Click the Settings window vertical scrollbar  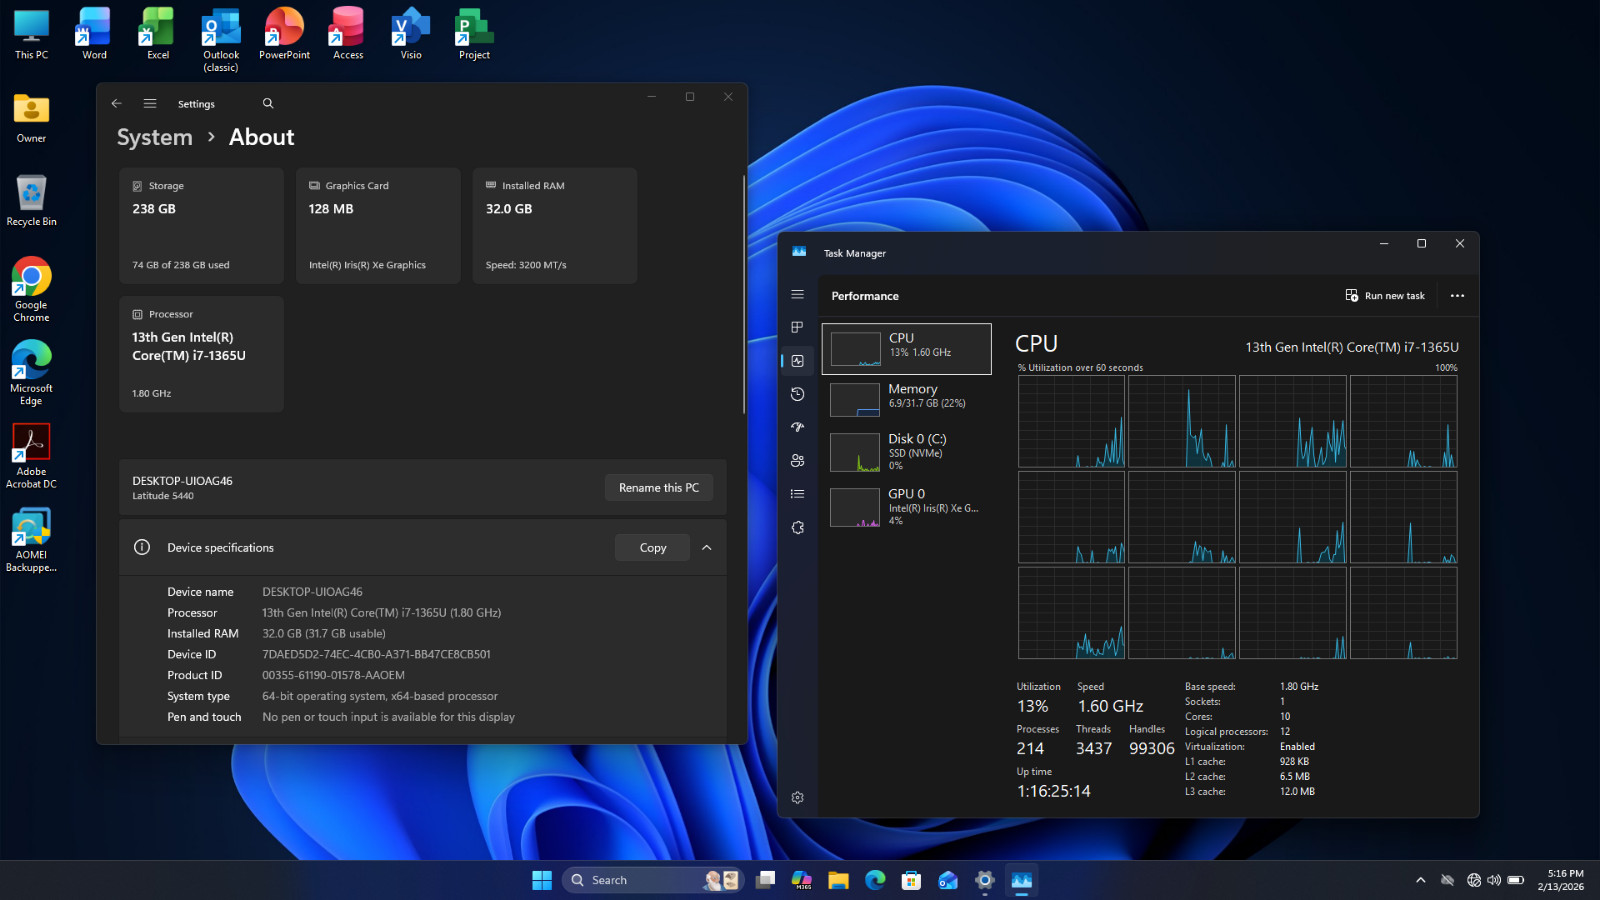(743, 295)
